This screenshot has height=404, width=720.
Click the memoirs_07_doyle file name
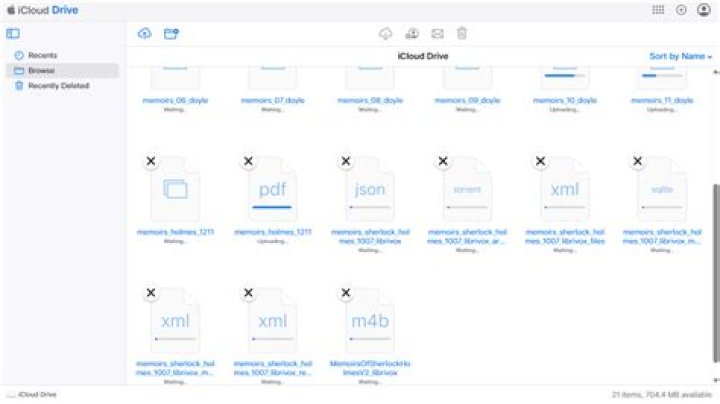pyautogui.click(x=272, y=101)
